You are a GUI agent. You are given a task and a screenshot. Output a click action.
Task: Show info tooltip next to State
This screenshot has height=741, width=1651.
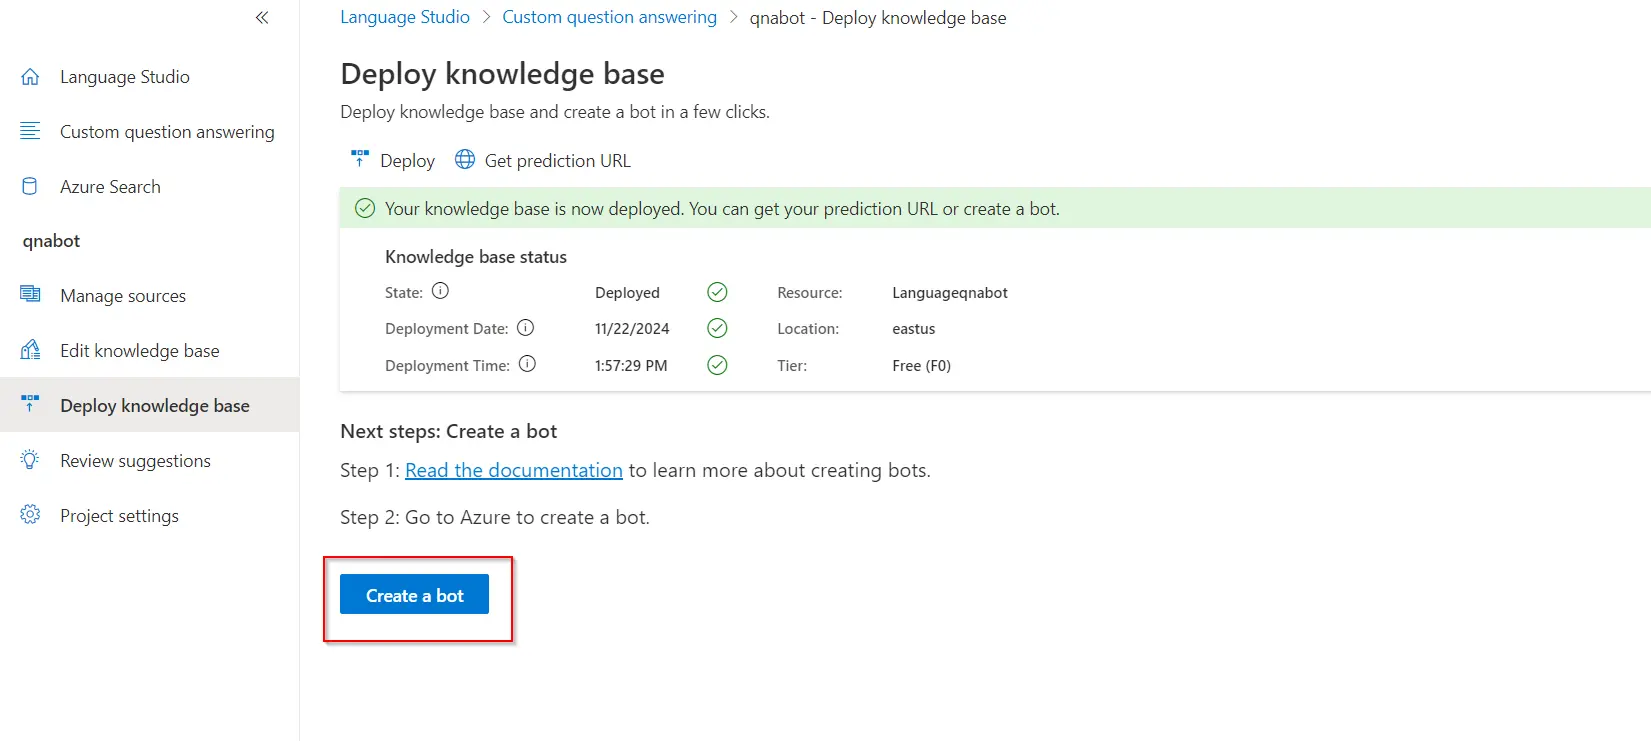pos(440,291)
